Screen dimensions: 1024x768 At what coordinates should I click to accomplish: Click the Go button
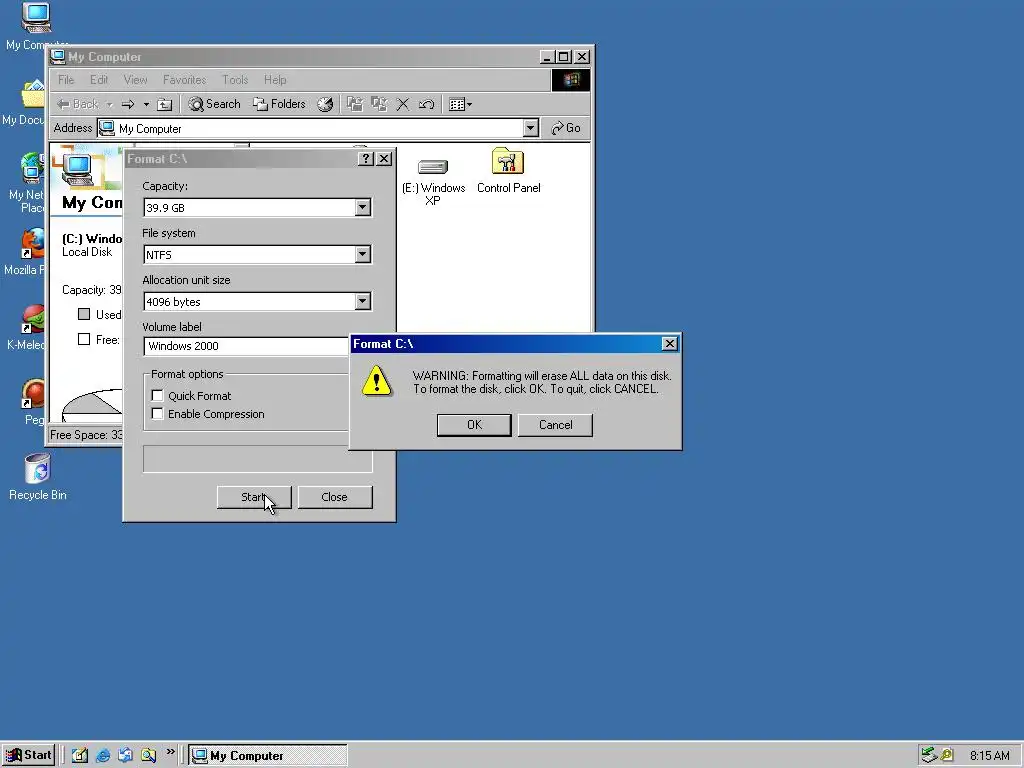566,128
